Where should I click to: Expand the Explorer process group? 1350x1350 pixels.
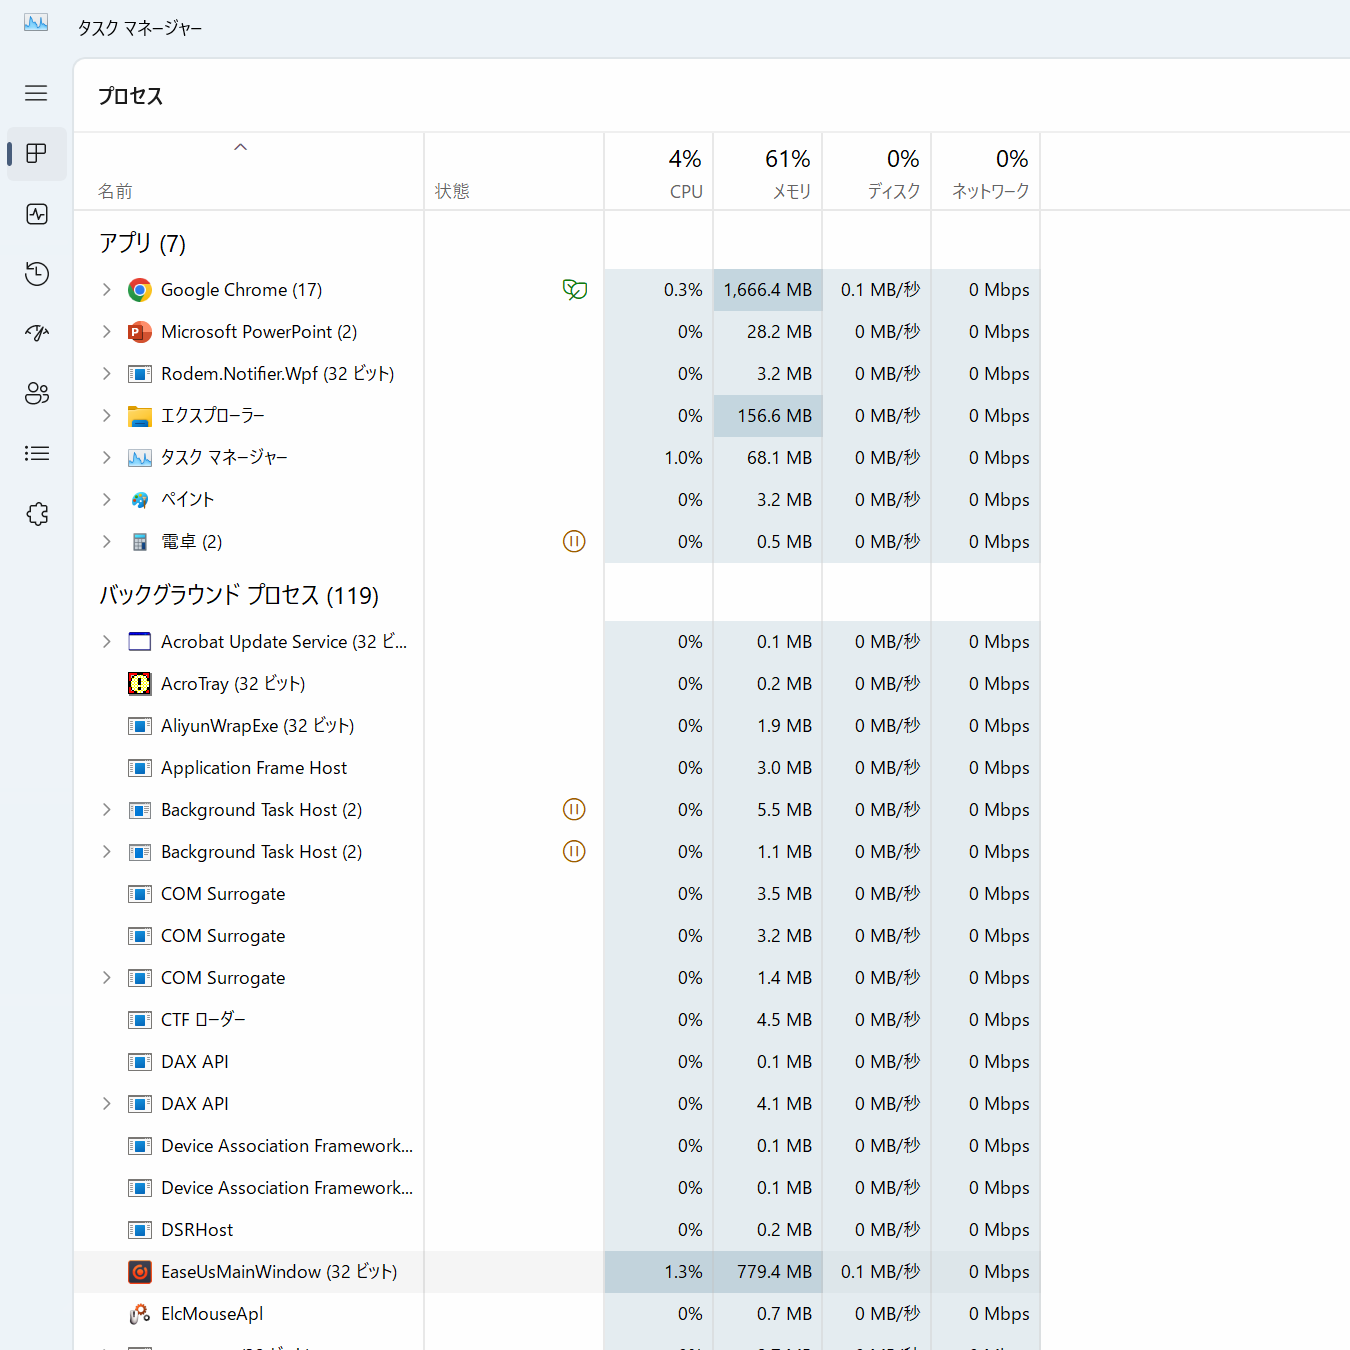tap(106, 416)
